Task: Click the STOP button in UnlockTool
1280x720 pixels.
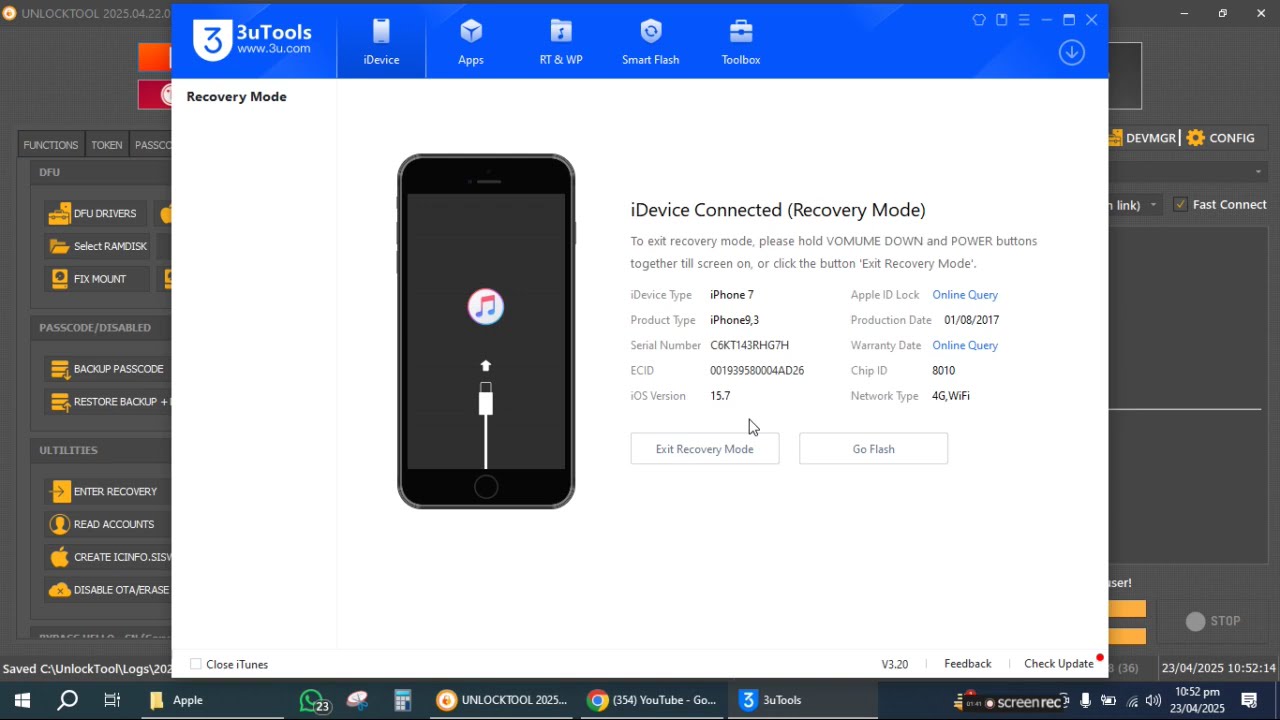Action: (x=1214, y=621)
